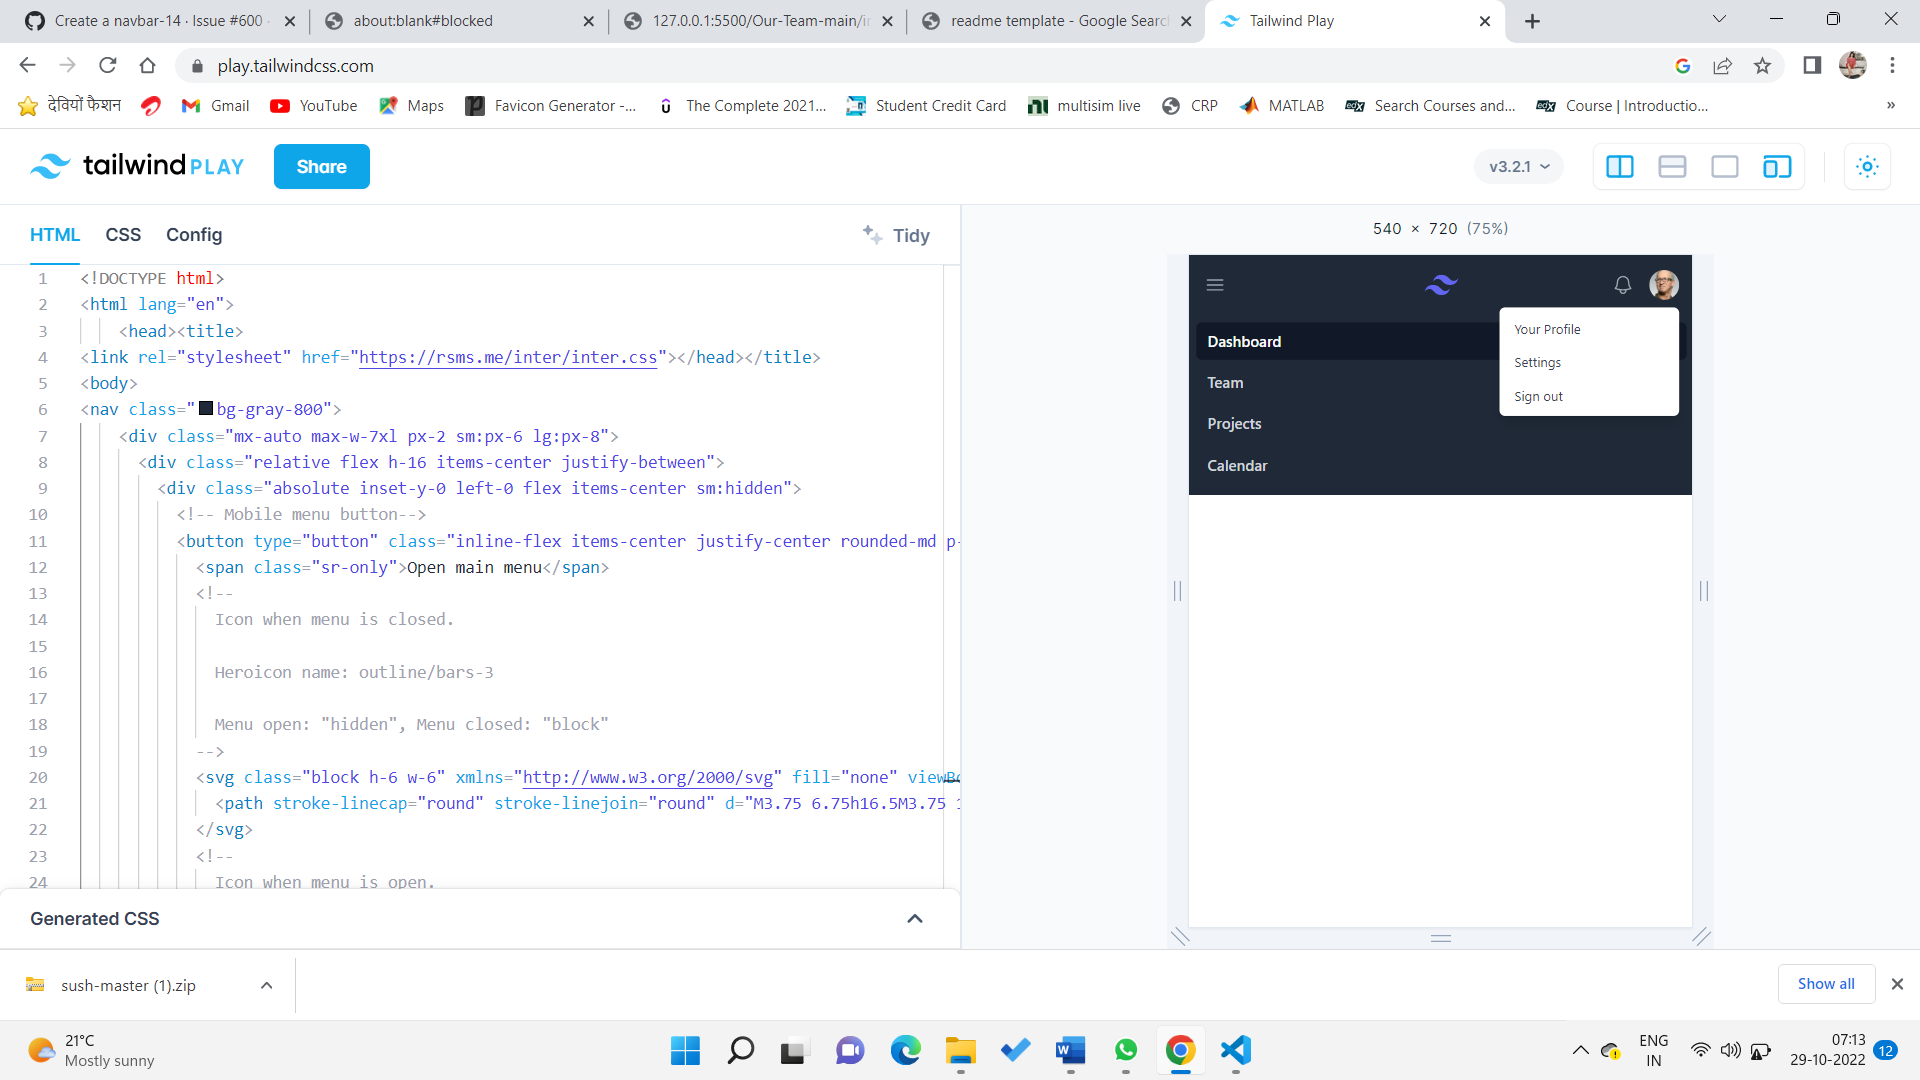This screenshot has width=1920, height=1080.
Task: Click the notification bell in the preview navbar
Action: coord(1621,285)
